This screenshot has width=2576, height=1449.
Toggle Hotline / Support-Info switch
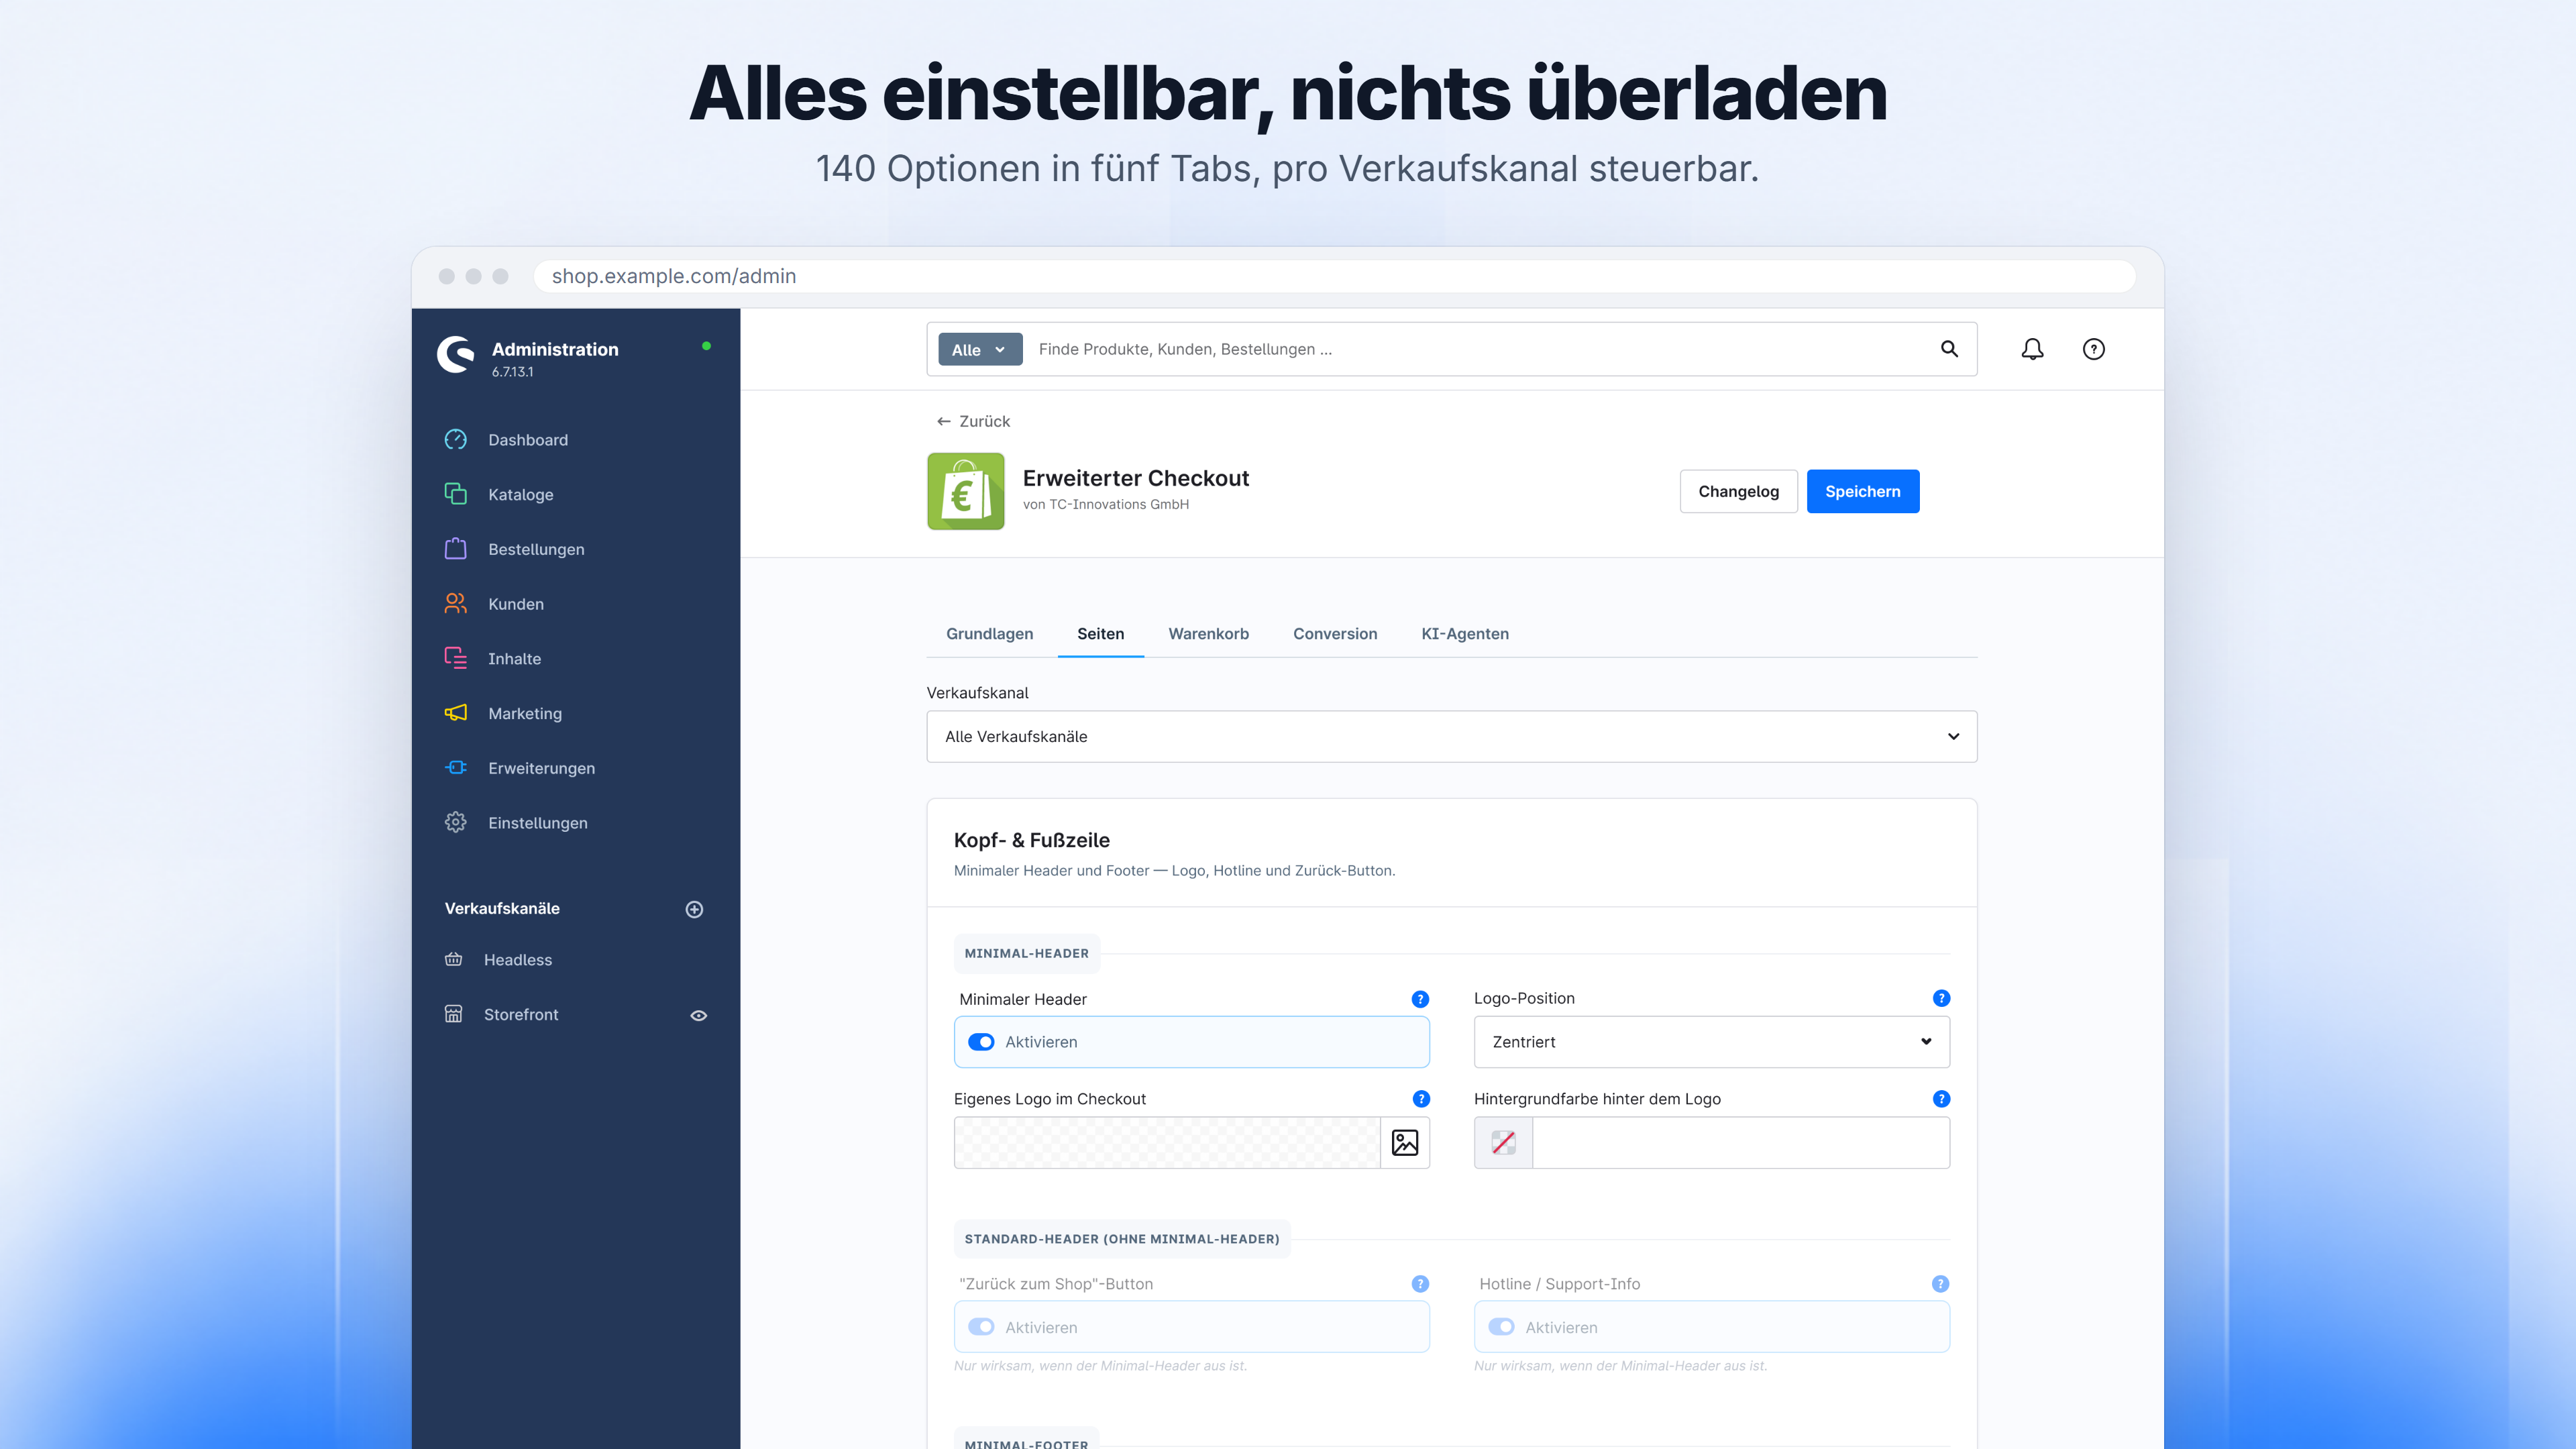click(x=1501, y=1327)
